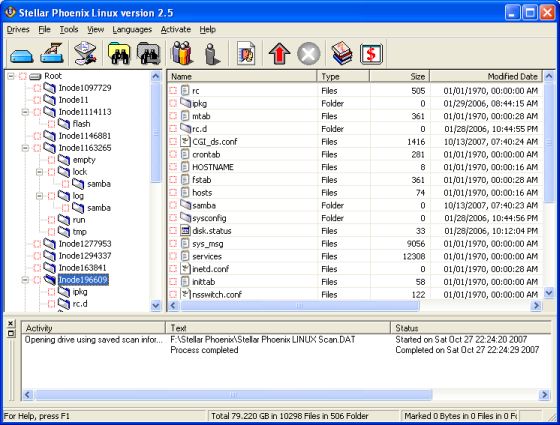Click the document preview toolbar icon

coord(246,54)
